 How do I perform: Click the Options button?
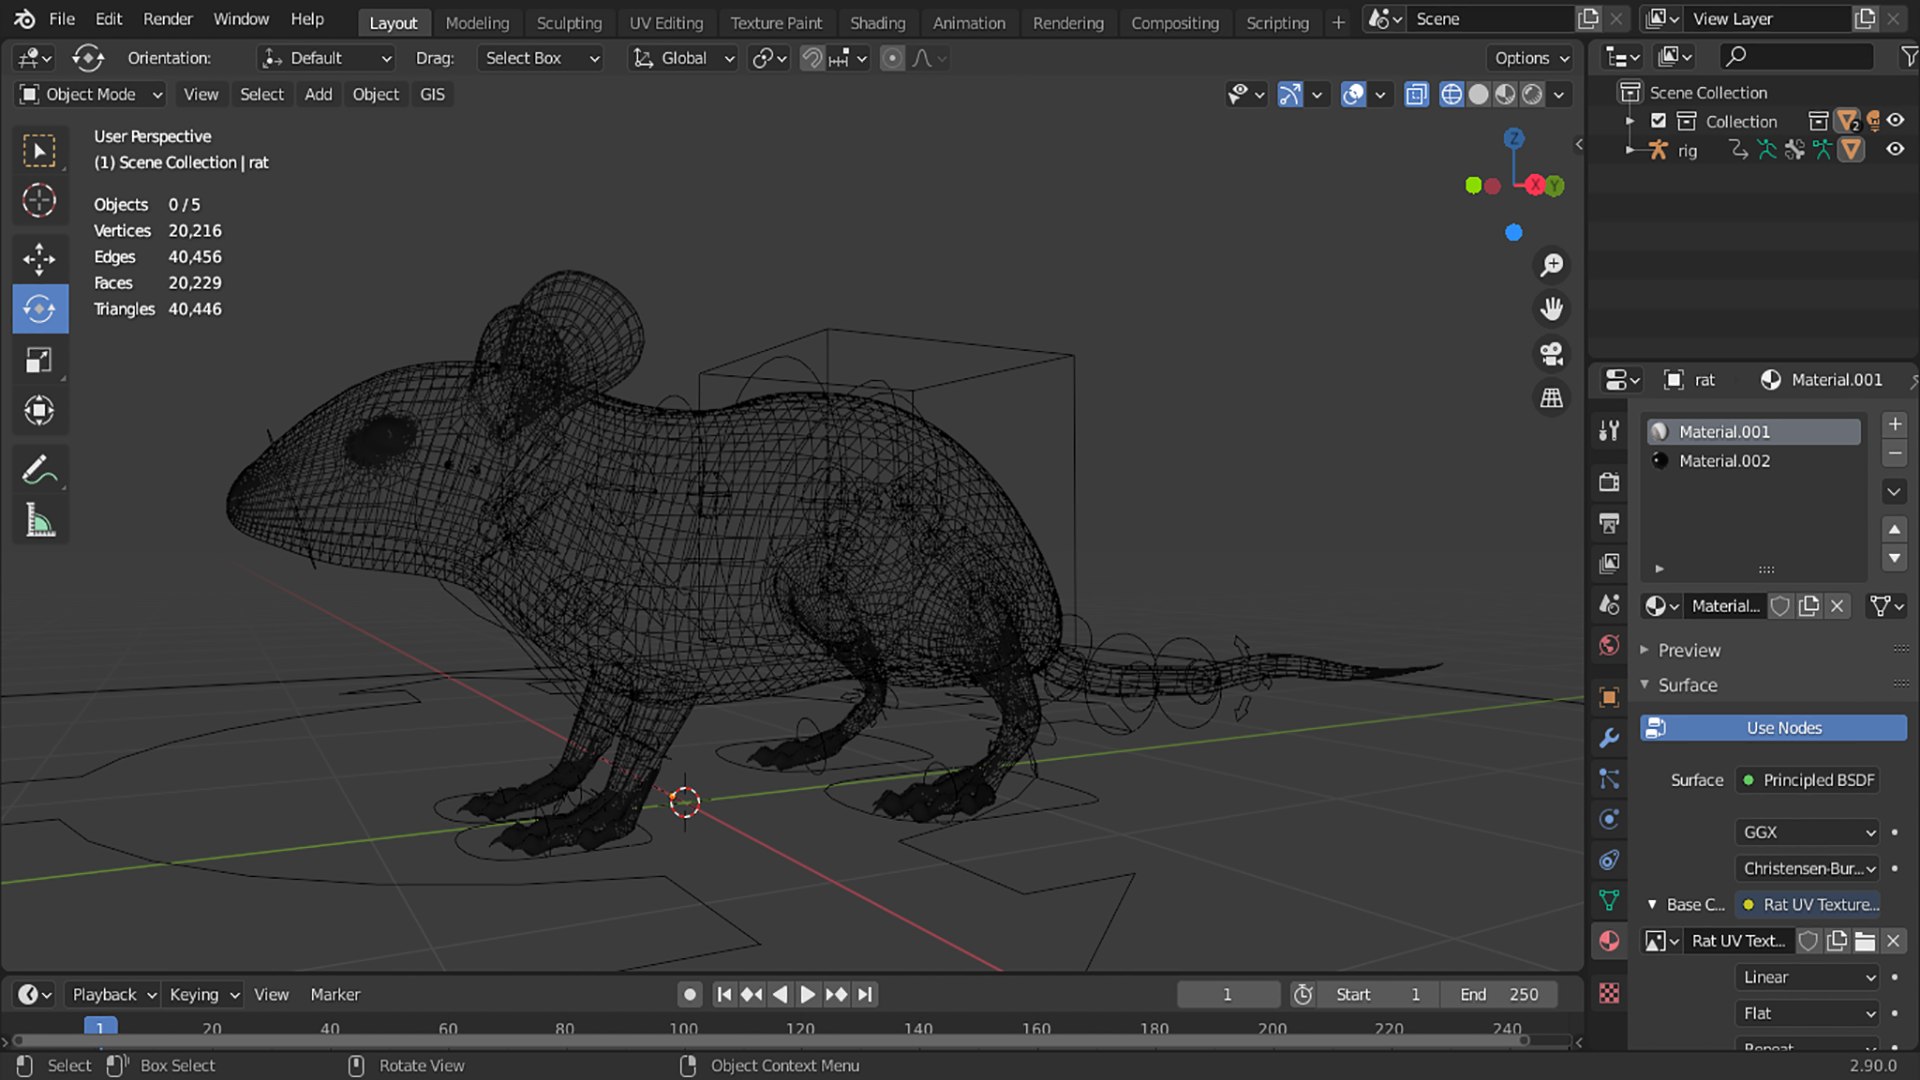(x=1530, y=58)
